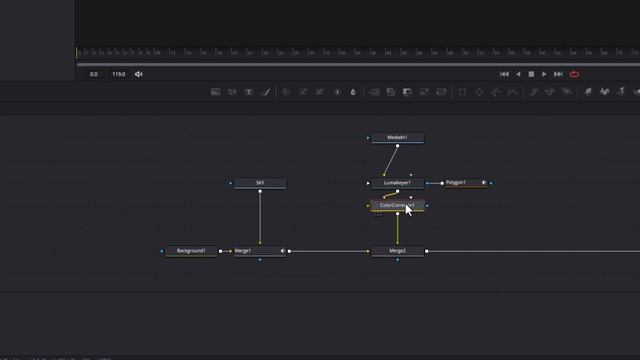Viewport: 640px width, 360px height.
Task: Select the Merge2 node
Action: (x=398, y=251)
